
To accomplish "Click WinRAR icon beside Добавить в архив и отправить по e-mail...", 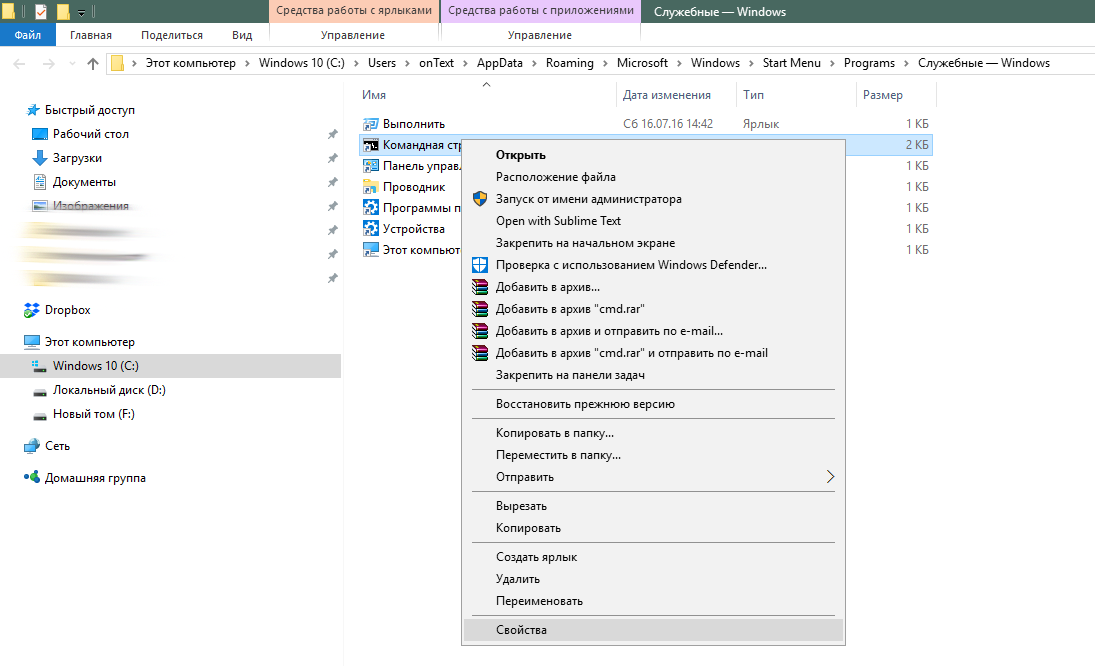I will coord(480,331).
